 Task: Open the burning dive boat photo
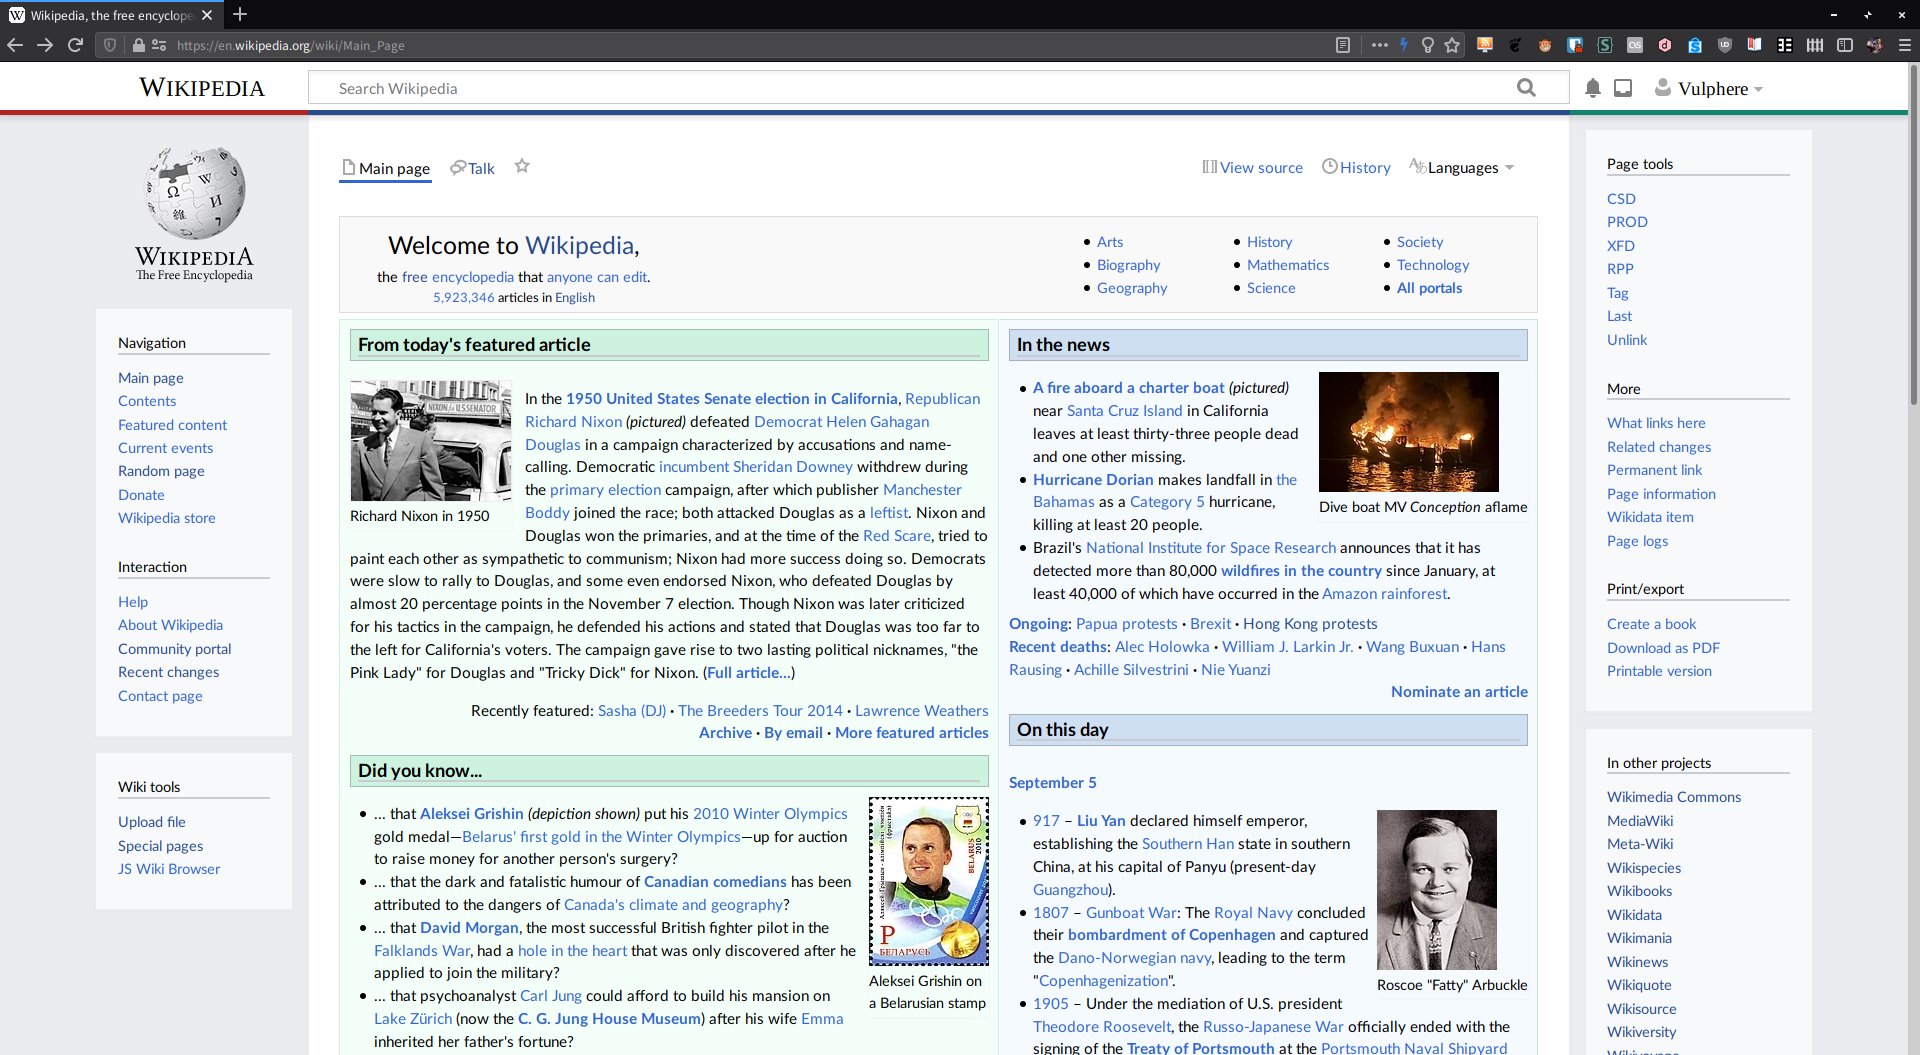pyautogui.click(x=1408, y=431)
